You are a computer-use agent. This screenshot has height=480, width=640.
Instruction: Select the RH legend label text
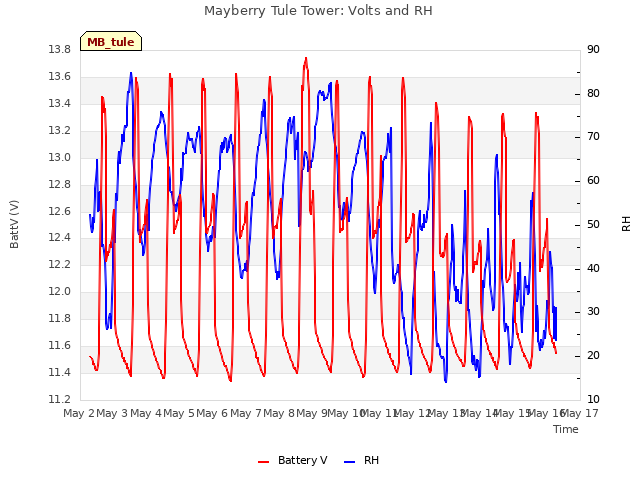(371, 460)
